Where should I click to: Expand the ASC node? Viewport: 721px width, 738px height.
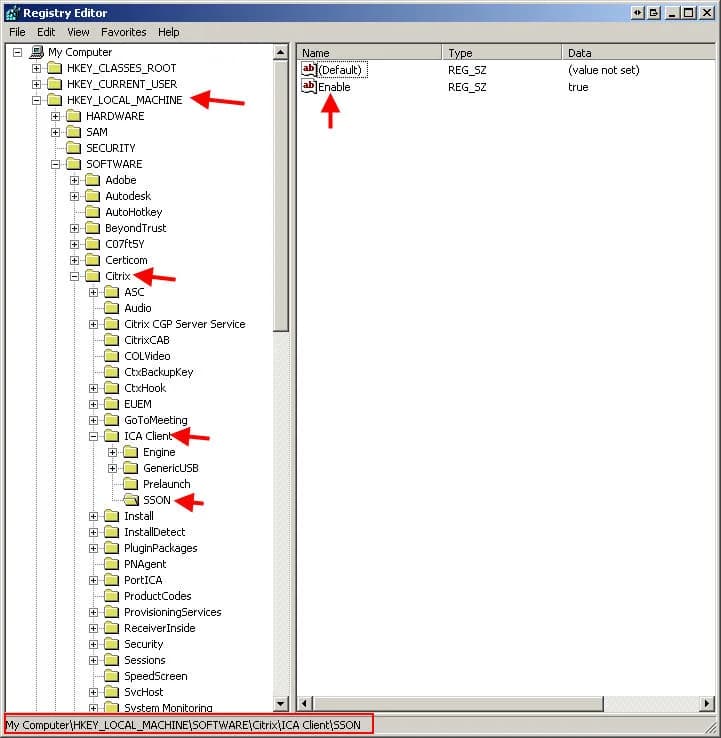(93, 292)
